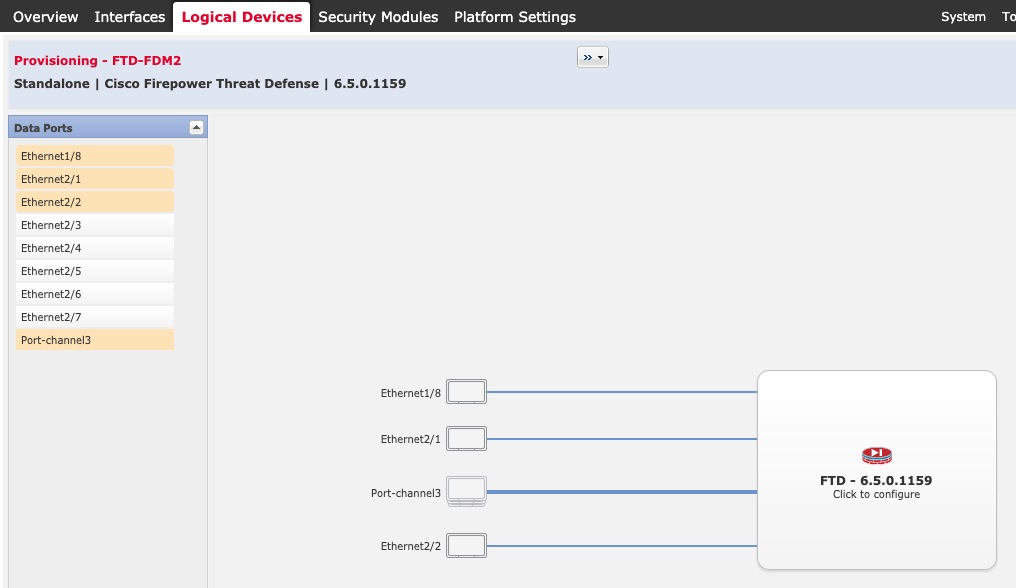The height and width of the screenshot is (588, 1016).
Task: Open the Security Modules page
Action: 378,16
